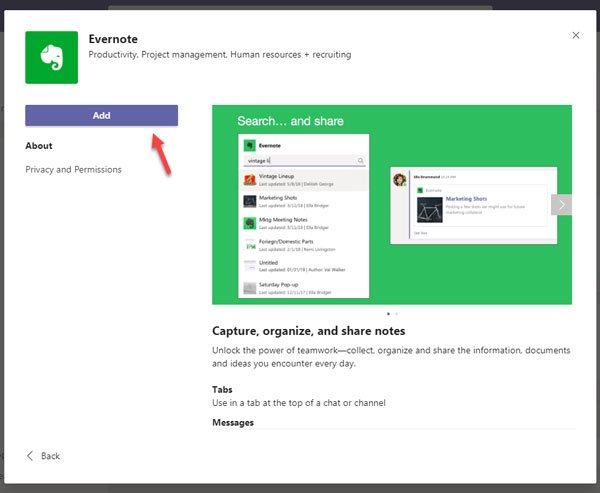
Task: Select the second carousel dot indicator
Action: [396, 314]
